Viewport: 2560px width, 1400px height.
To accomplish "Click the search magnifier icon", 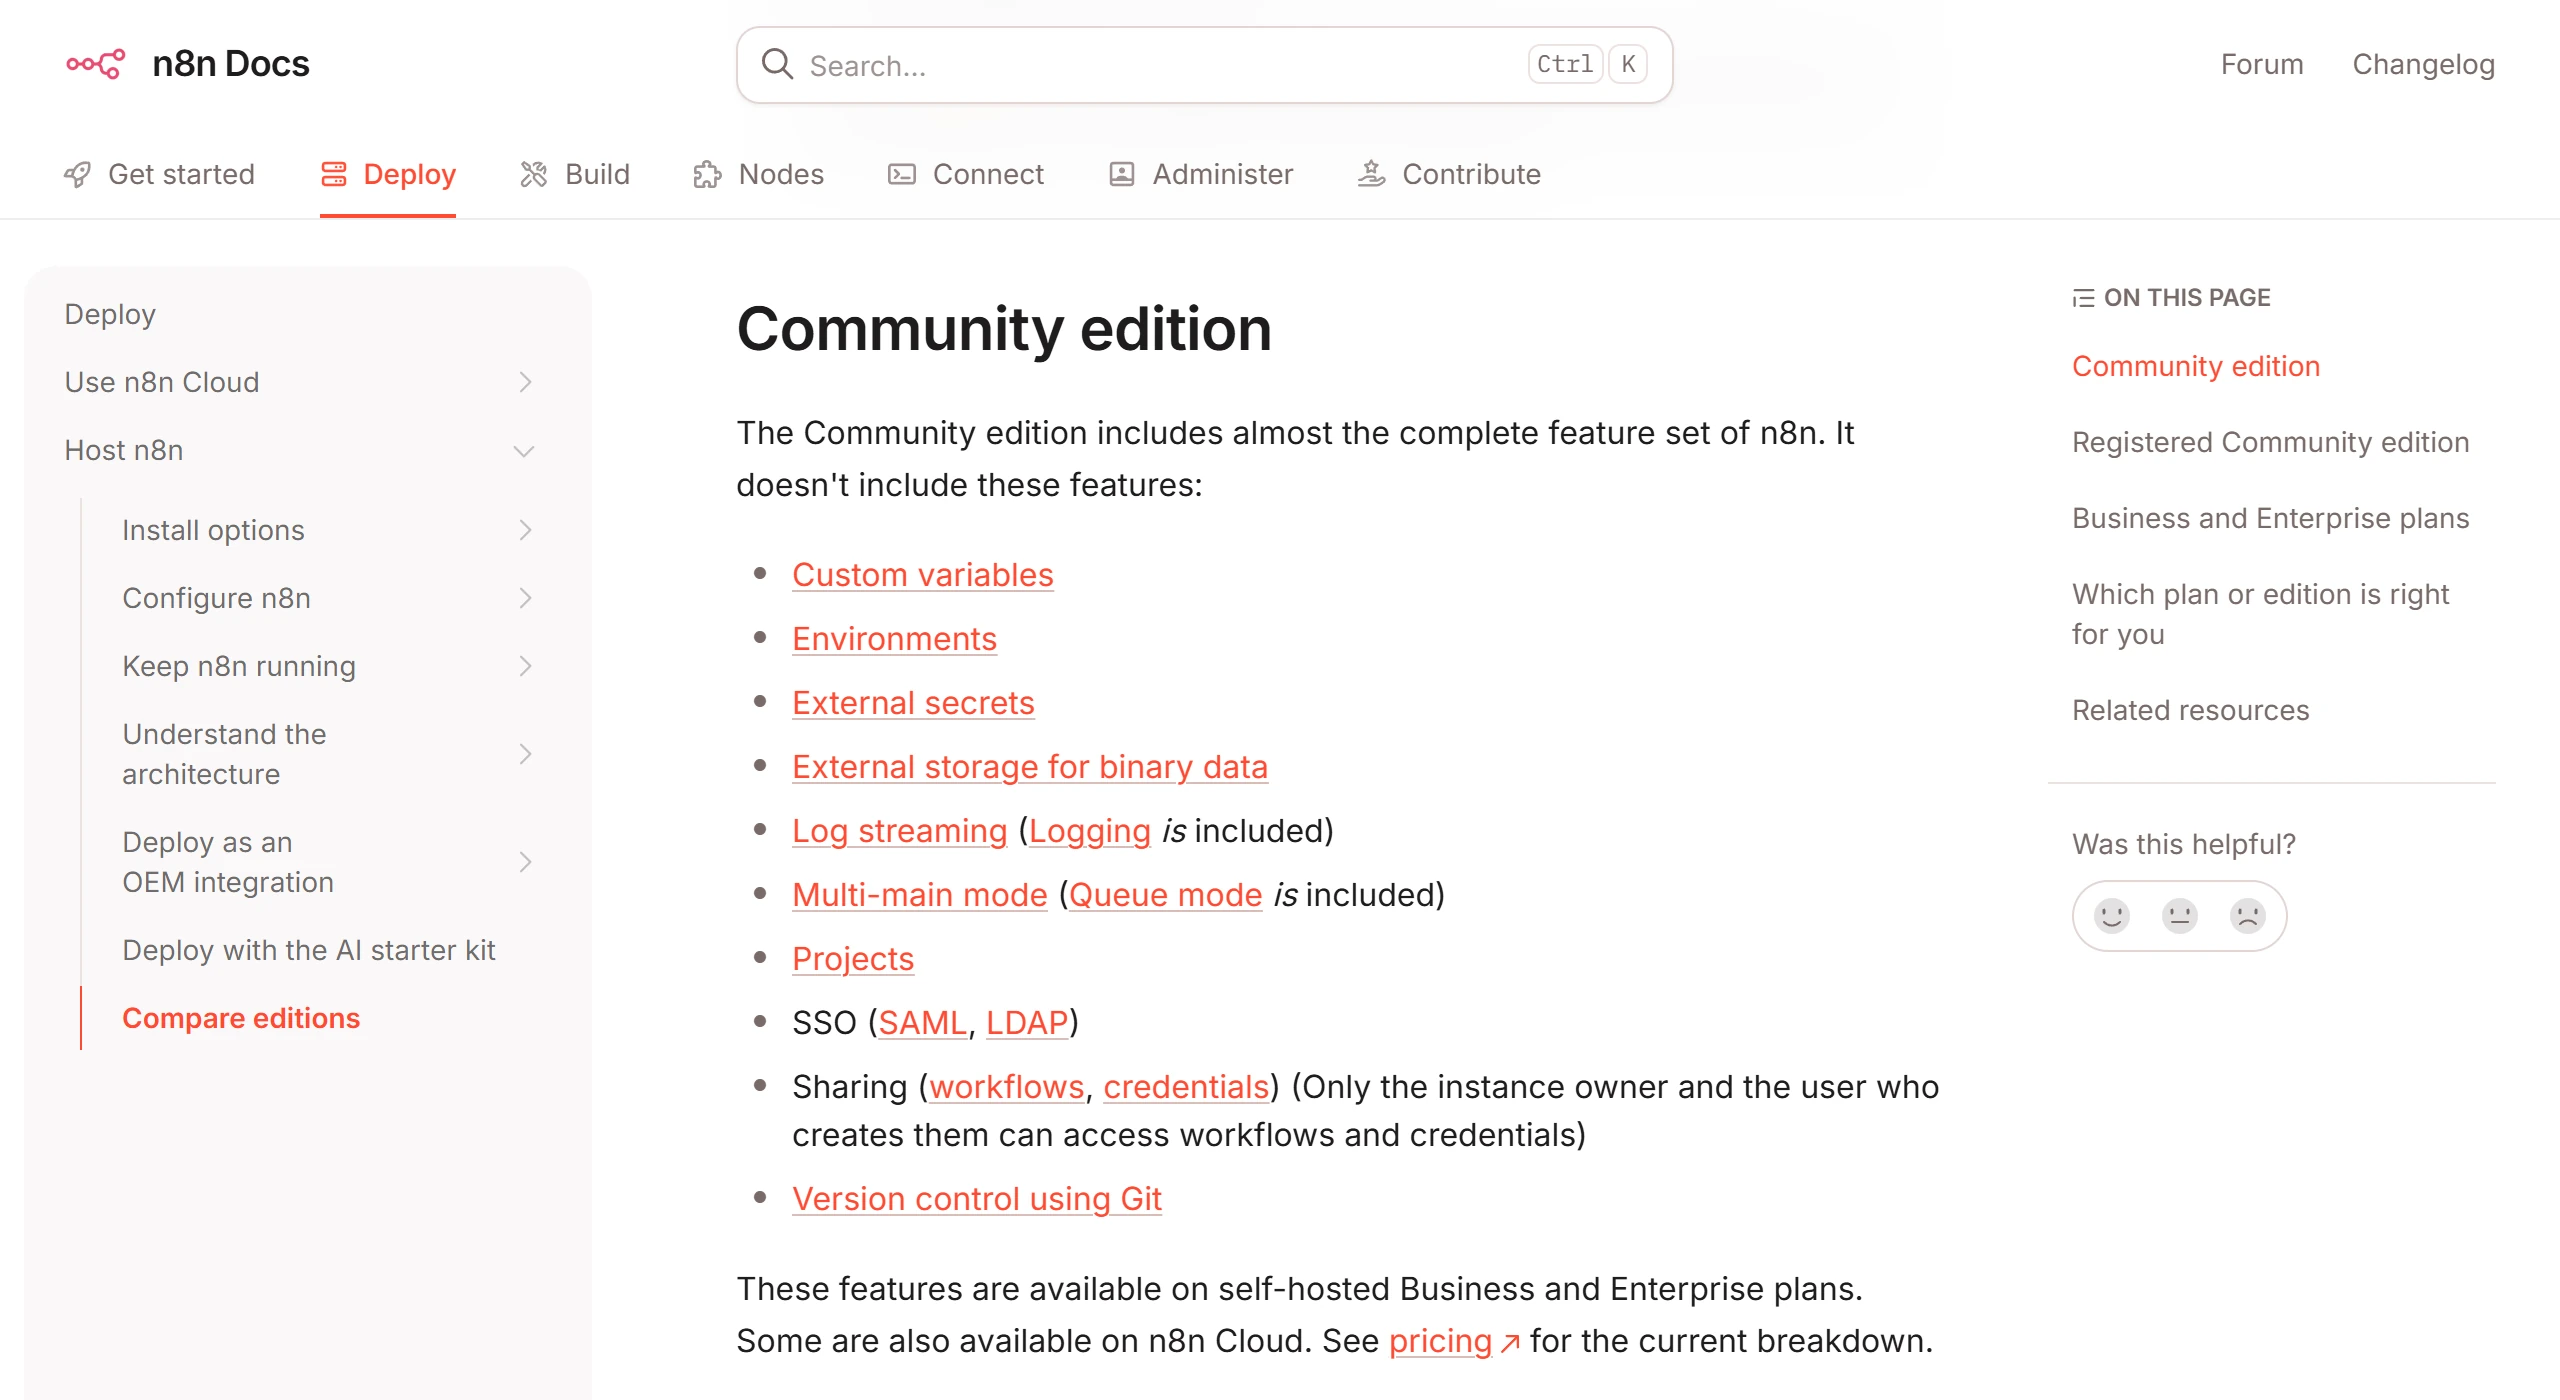I will click(777, 65).
